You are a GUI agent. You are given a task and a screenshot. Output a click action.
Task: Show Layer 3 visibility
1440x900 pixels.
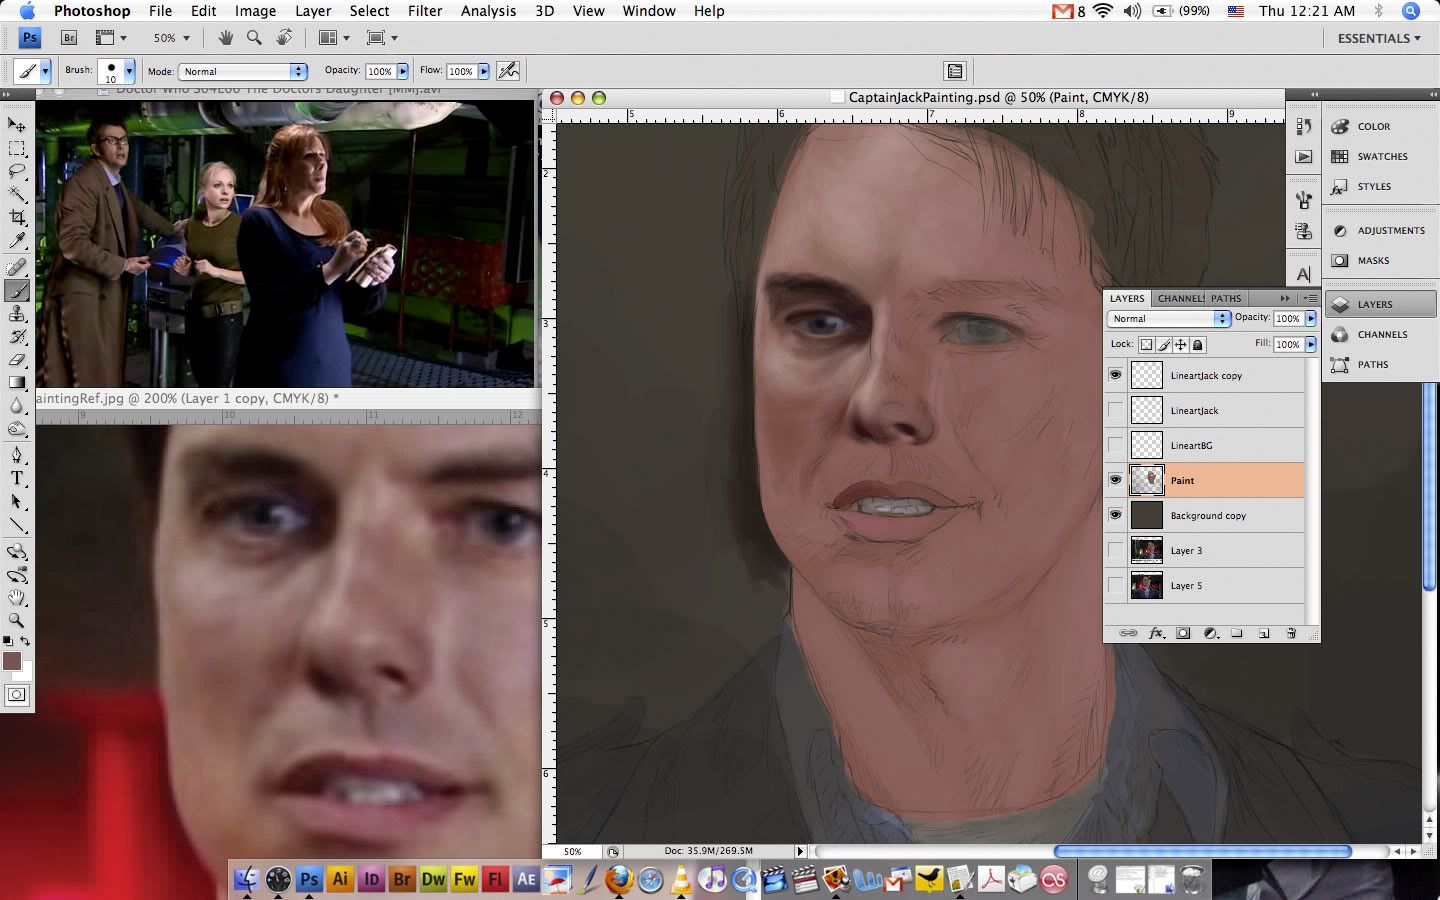pyautogui.click(x=1115, y=550)
